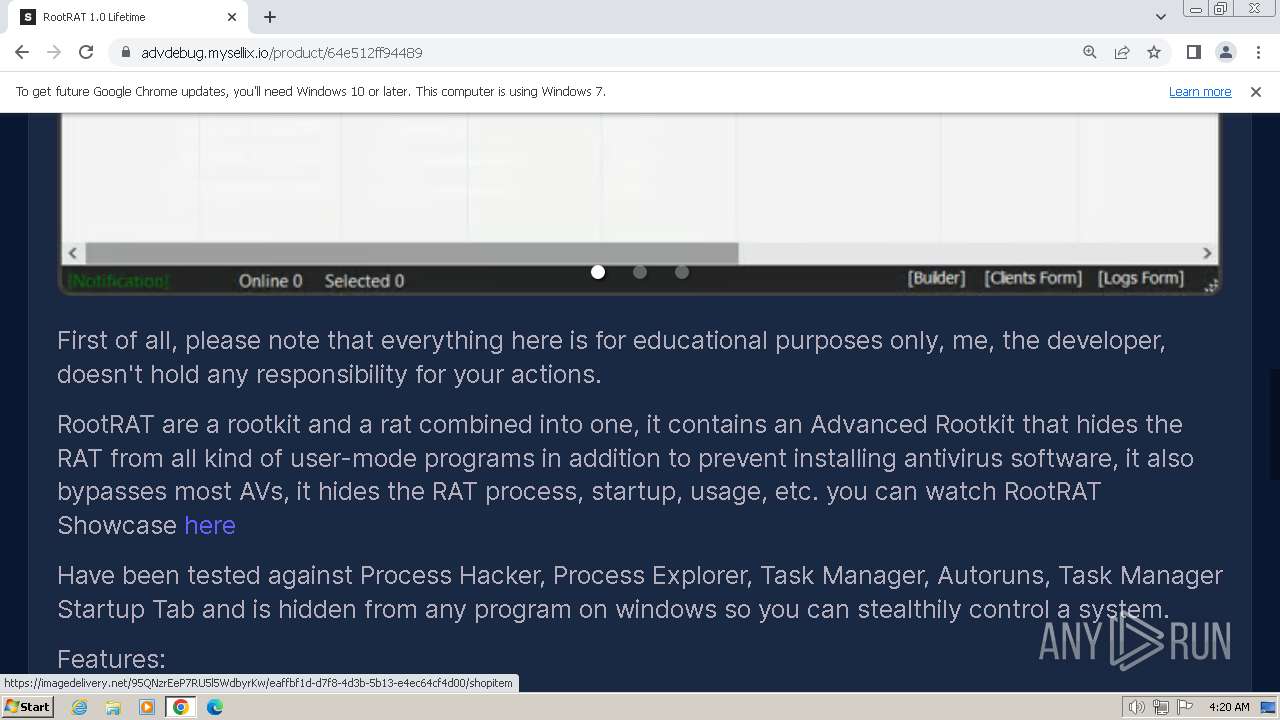Viewport: 1280px width, 720px height.
Task: Open the Chrome profile avatar
Action: point(1226,52)
